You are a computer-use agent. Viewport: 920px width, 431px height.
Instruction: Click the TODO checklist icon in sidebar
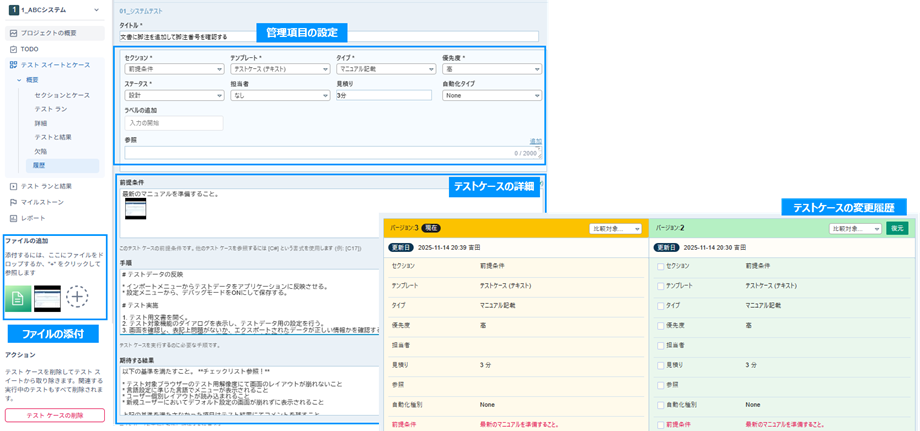[x=13, y=49]
